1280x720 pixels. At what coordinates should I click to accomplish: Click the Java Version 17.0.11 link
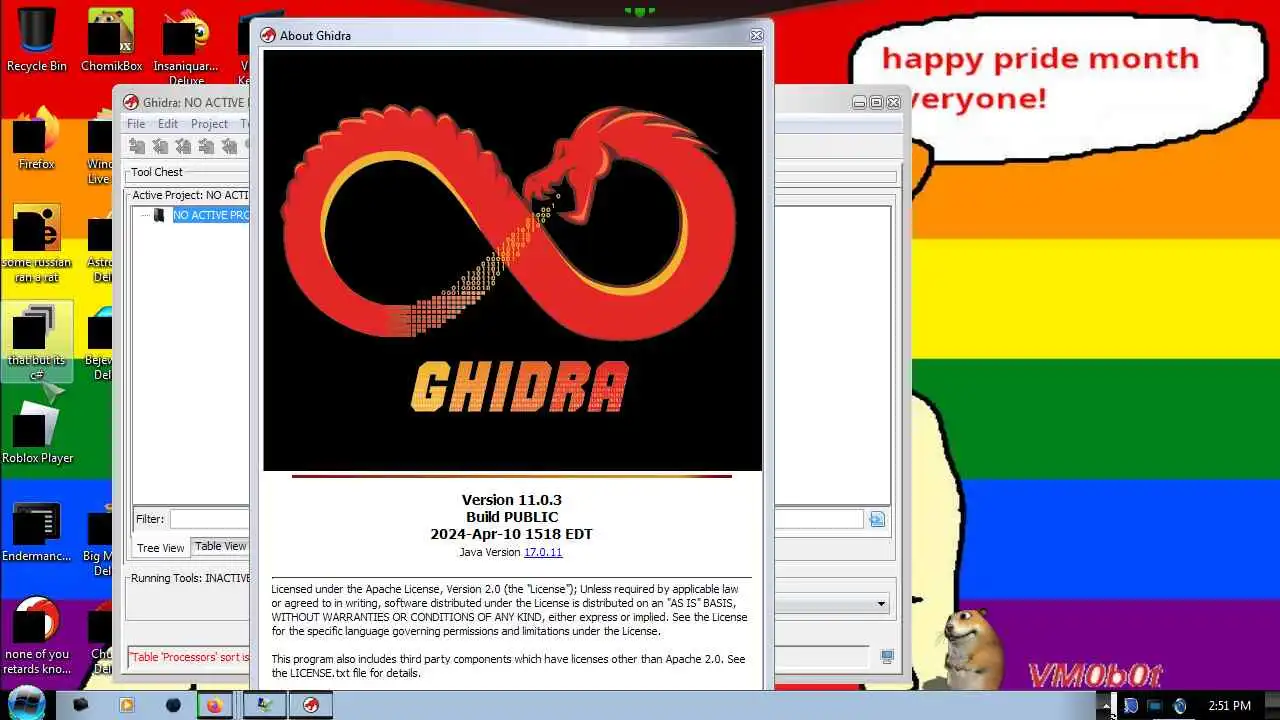[x=543, y=552]
